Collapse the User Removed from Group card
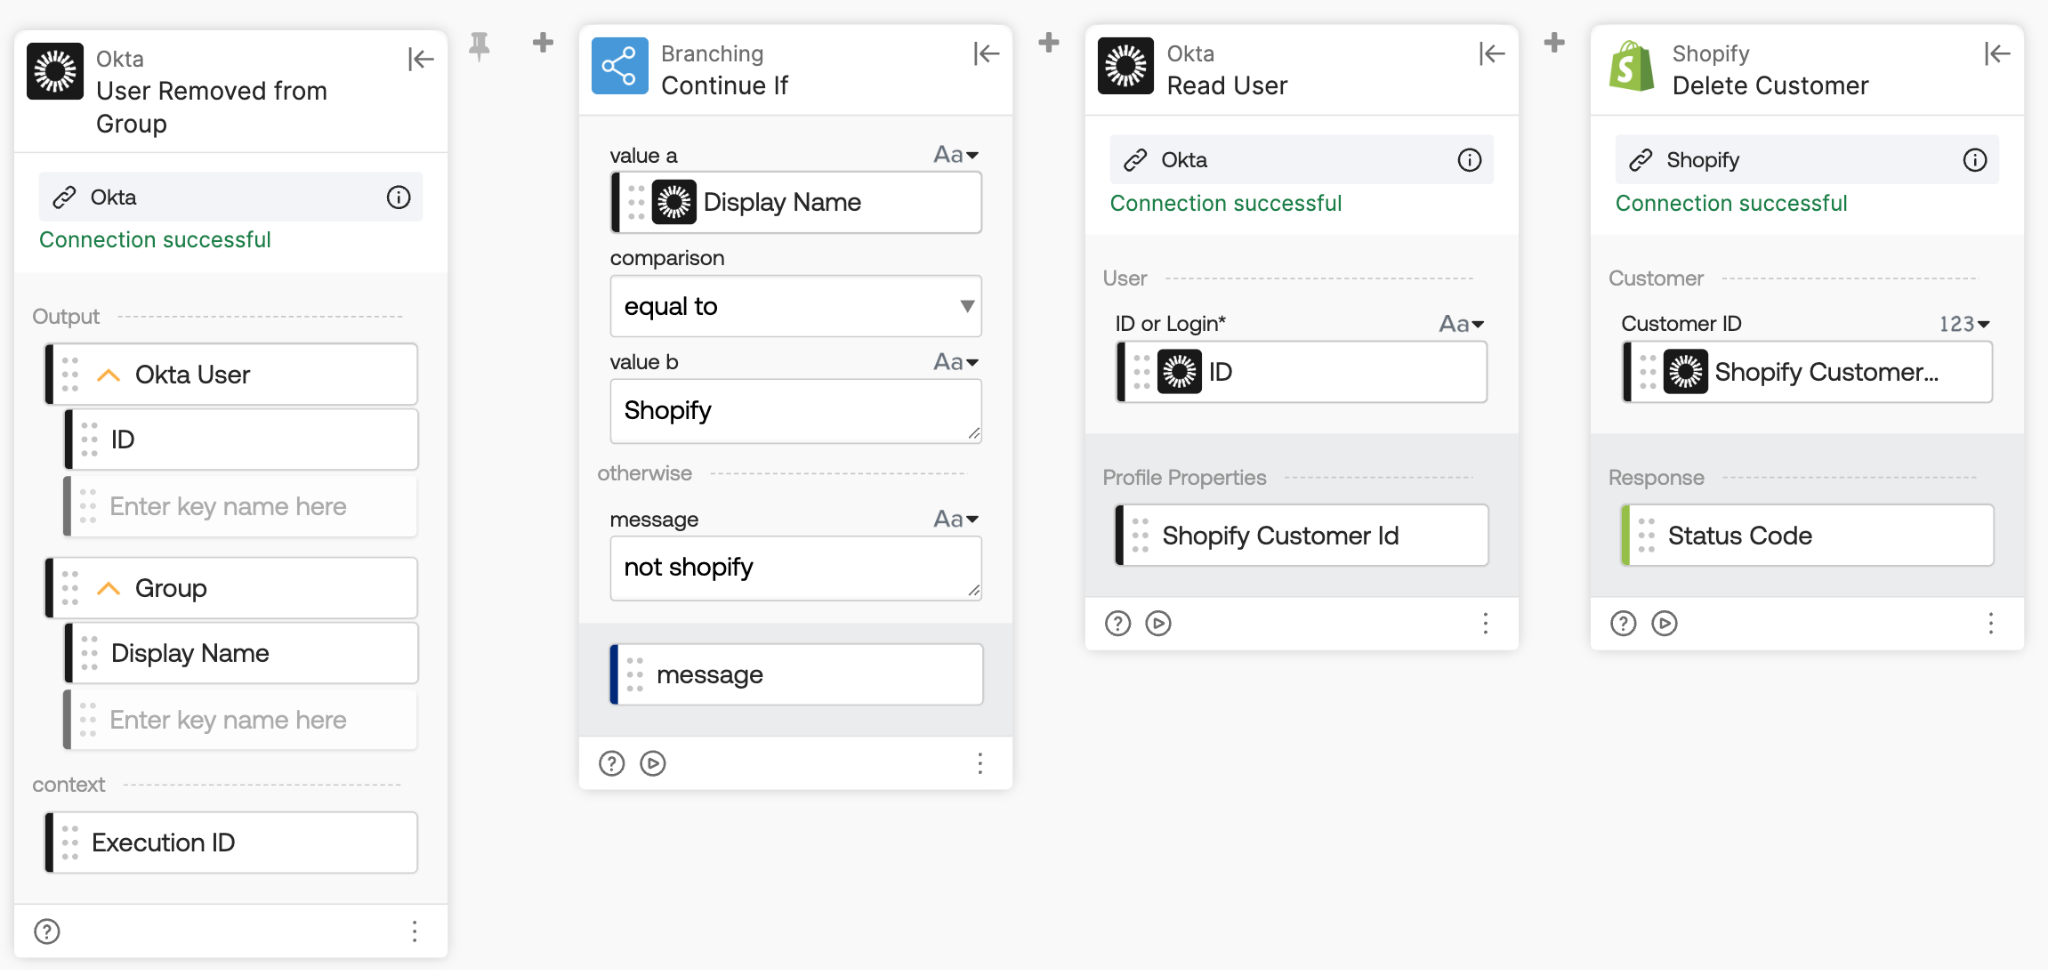The image size is (2048, 970). coord(420,59)
